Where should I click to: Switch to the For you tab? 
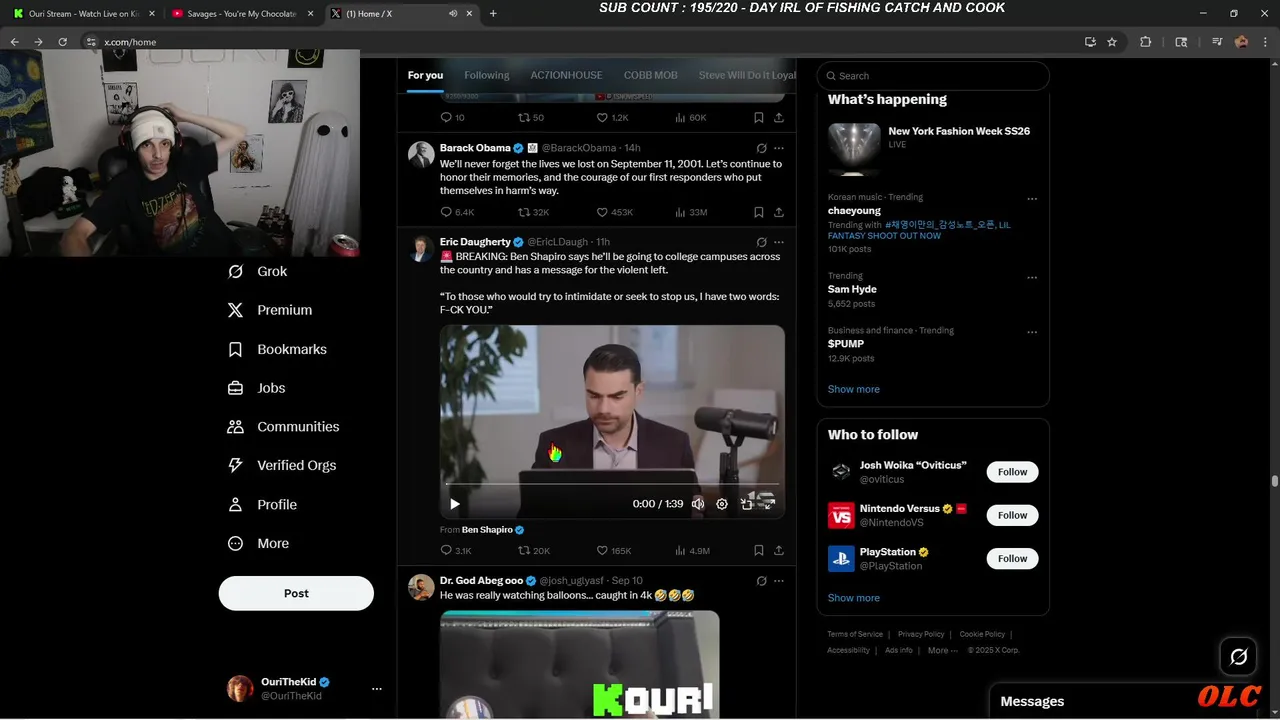click(x=425, y=75)
